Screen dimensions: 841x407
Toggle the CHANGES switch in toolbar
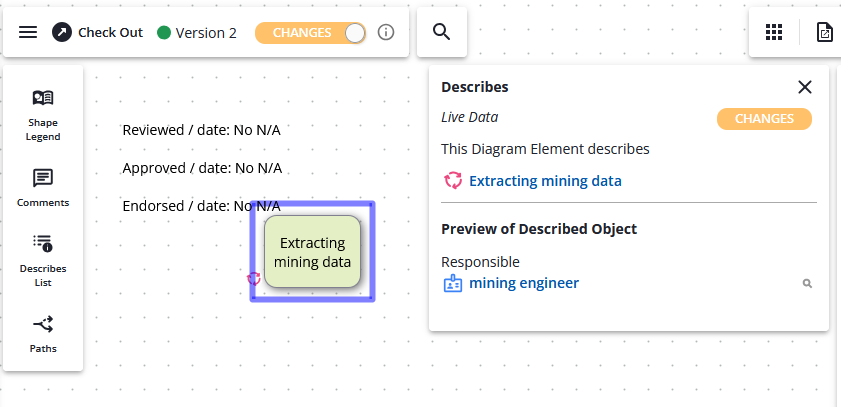tap(311, 32)
